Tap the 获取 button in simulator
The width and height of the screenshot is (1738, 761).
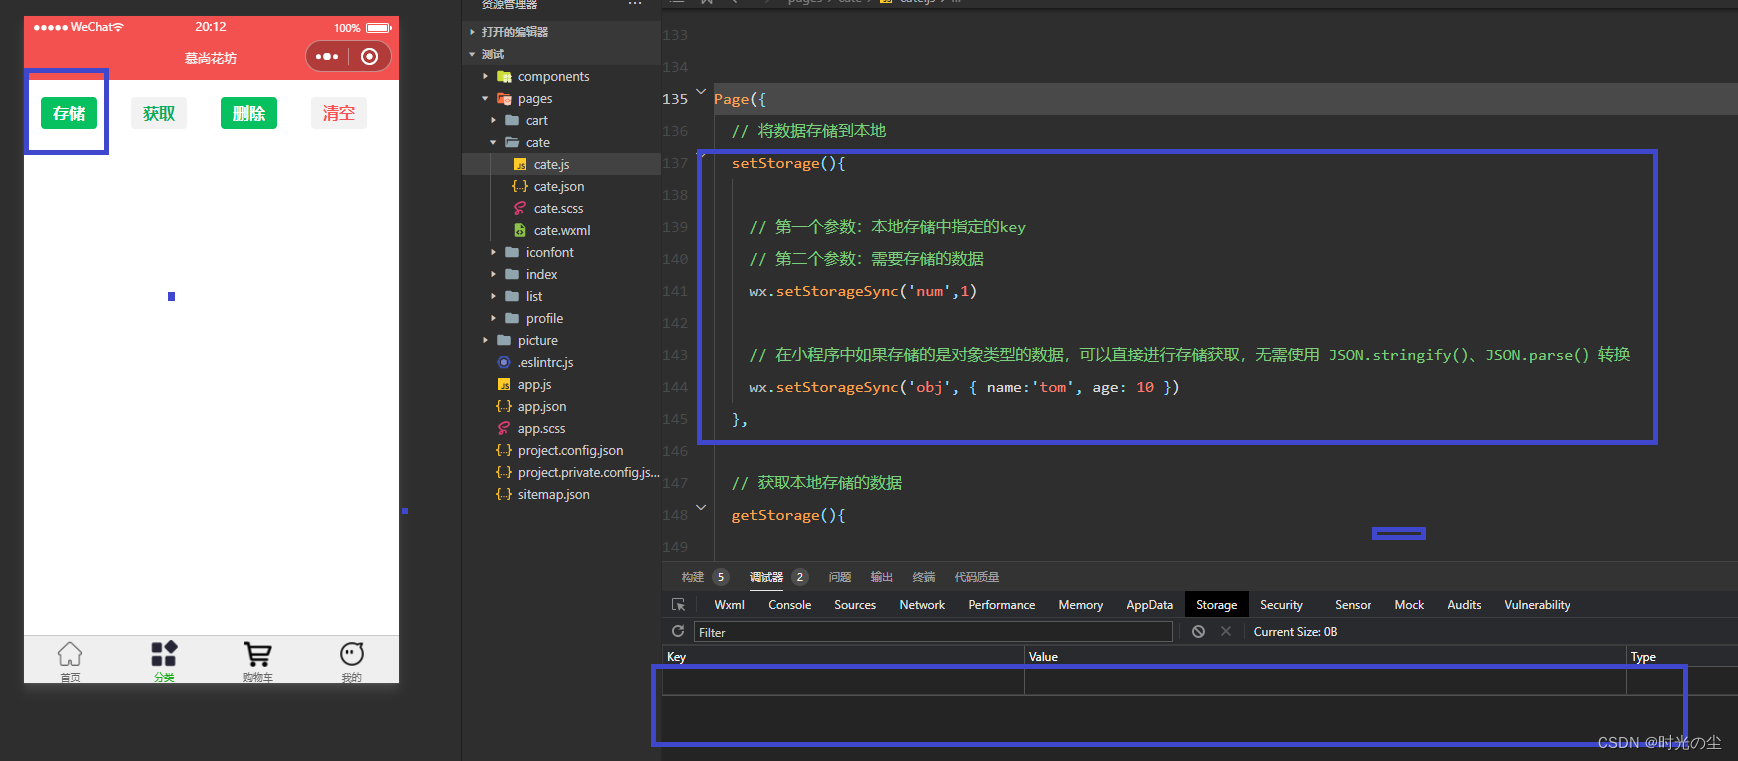pos(159,113)
